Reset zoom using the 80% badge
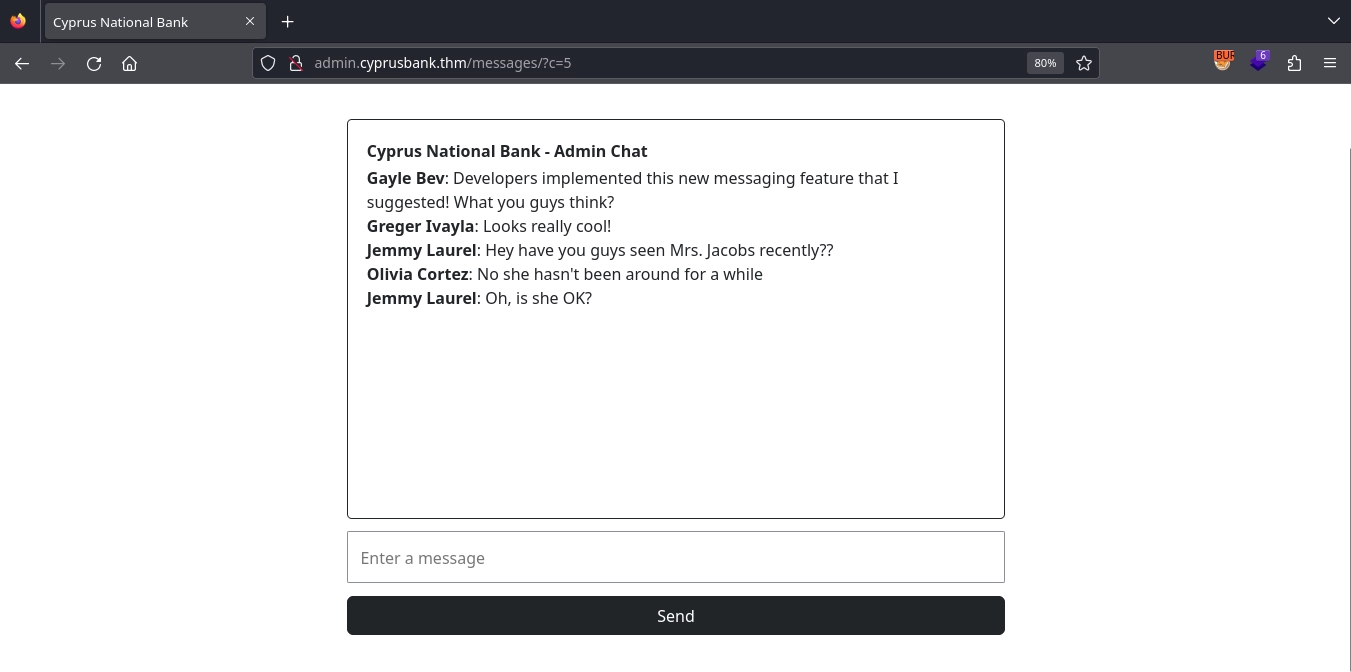The image size is (1351, 672). pos(1044,63)
